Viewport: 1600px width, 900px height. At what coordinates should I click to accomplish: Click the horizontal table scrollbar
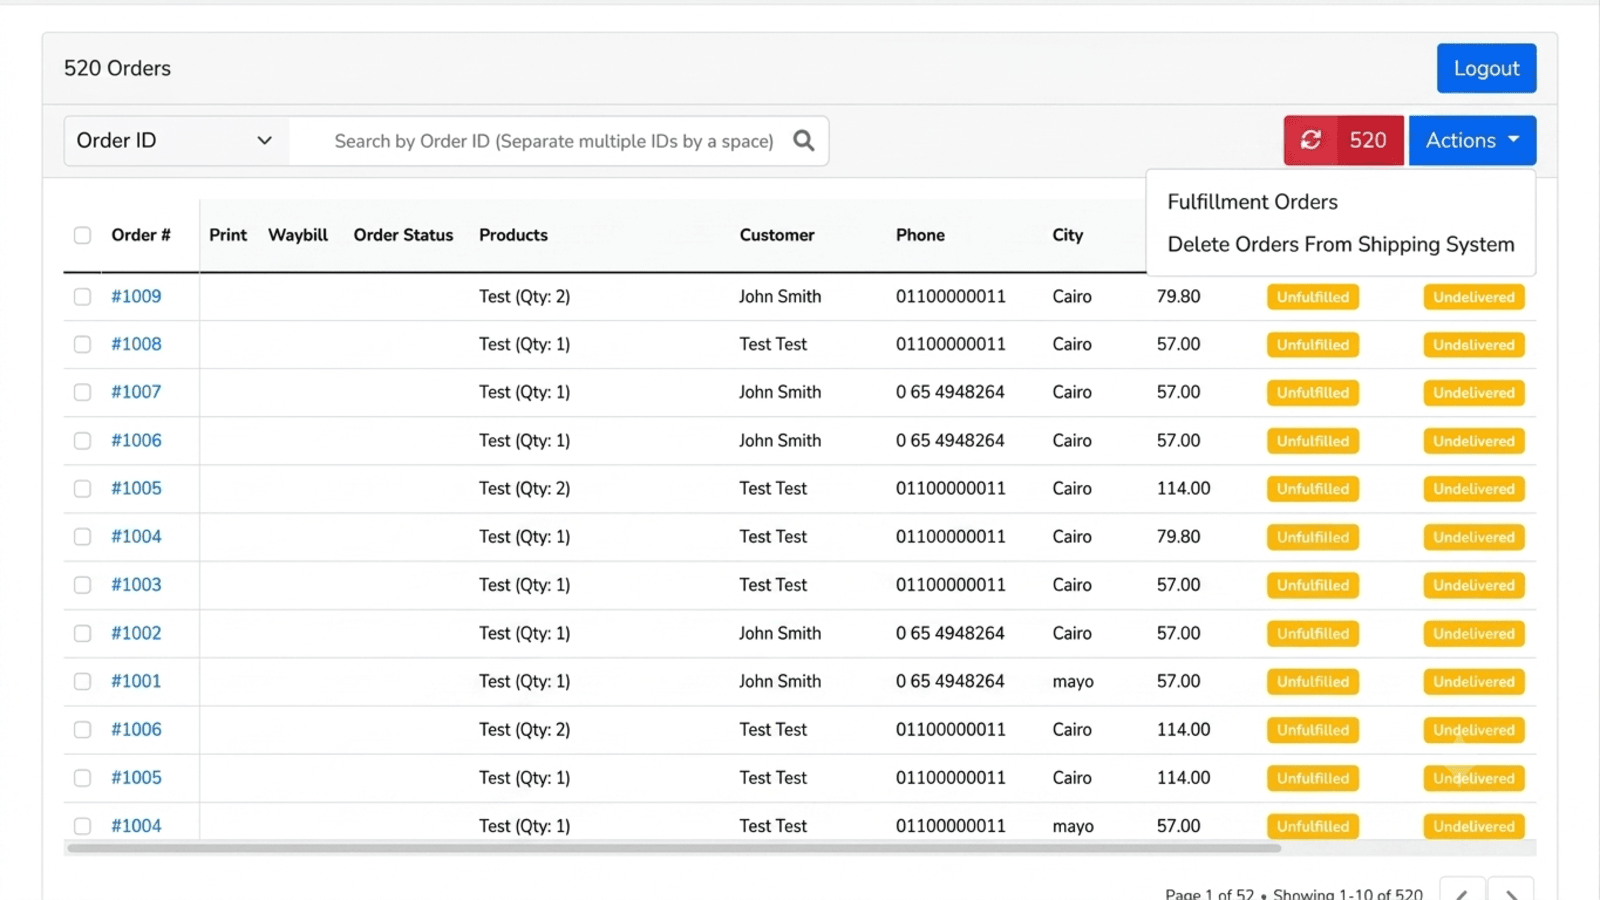click(x=673, y=848)
